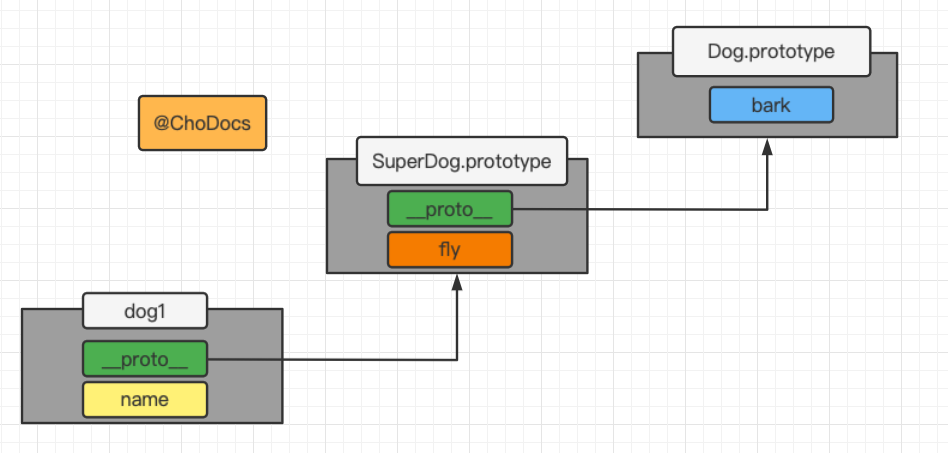Select the arrowhead pointing into SuperDog.prototype
The image size is (948, 453).
coord(457,282)
